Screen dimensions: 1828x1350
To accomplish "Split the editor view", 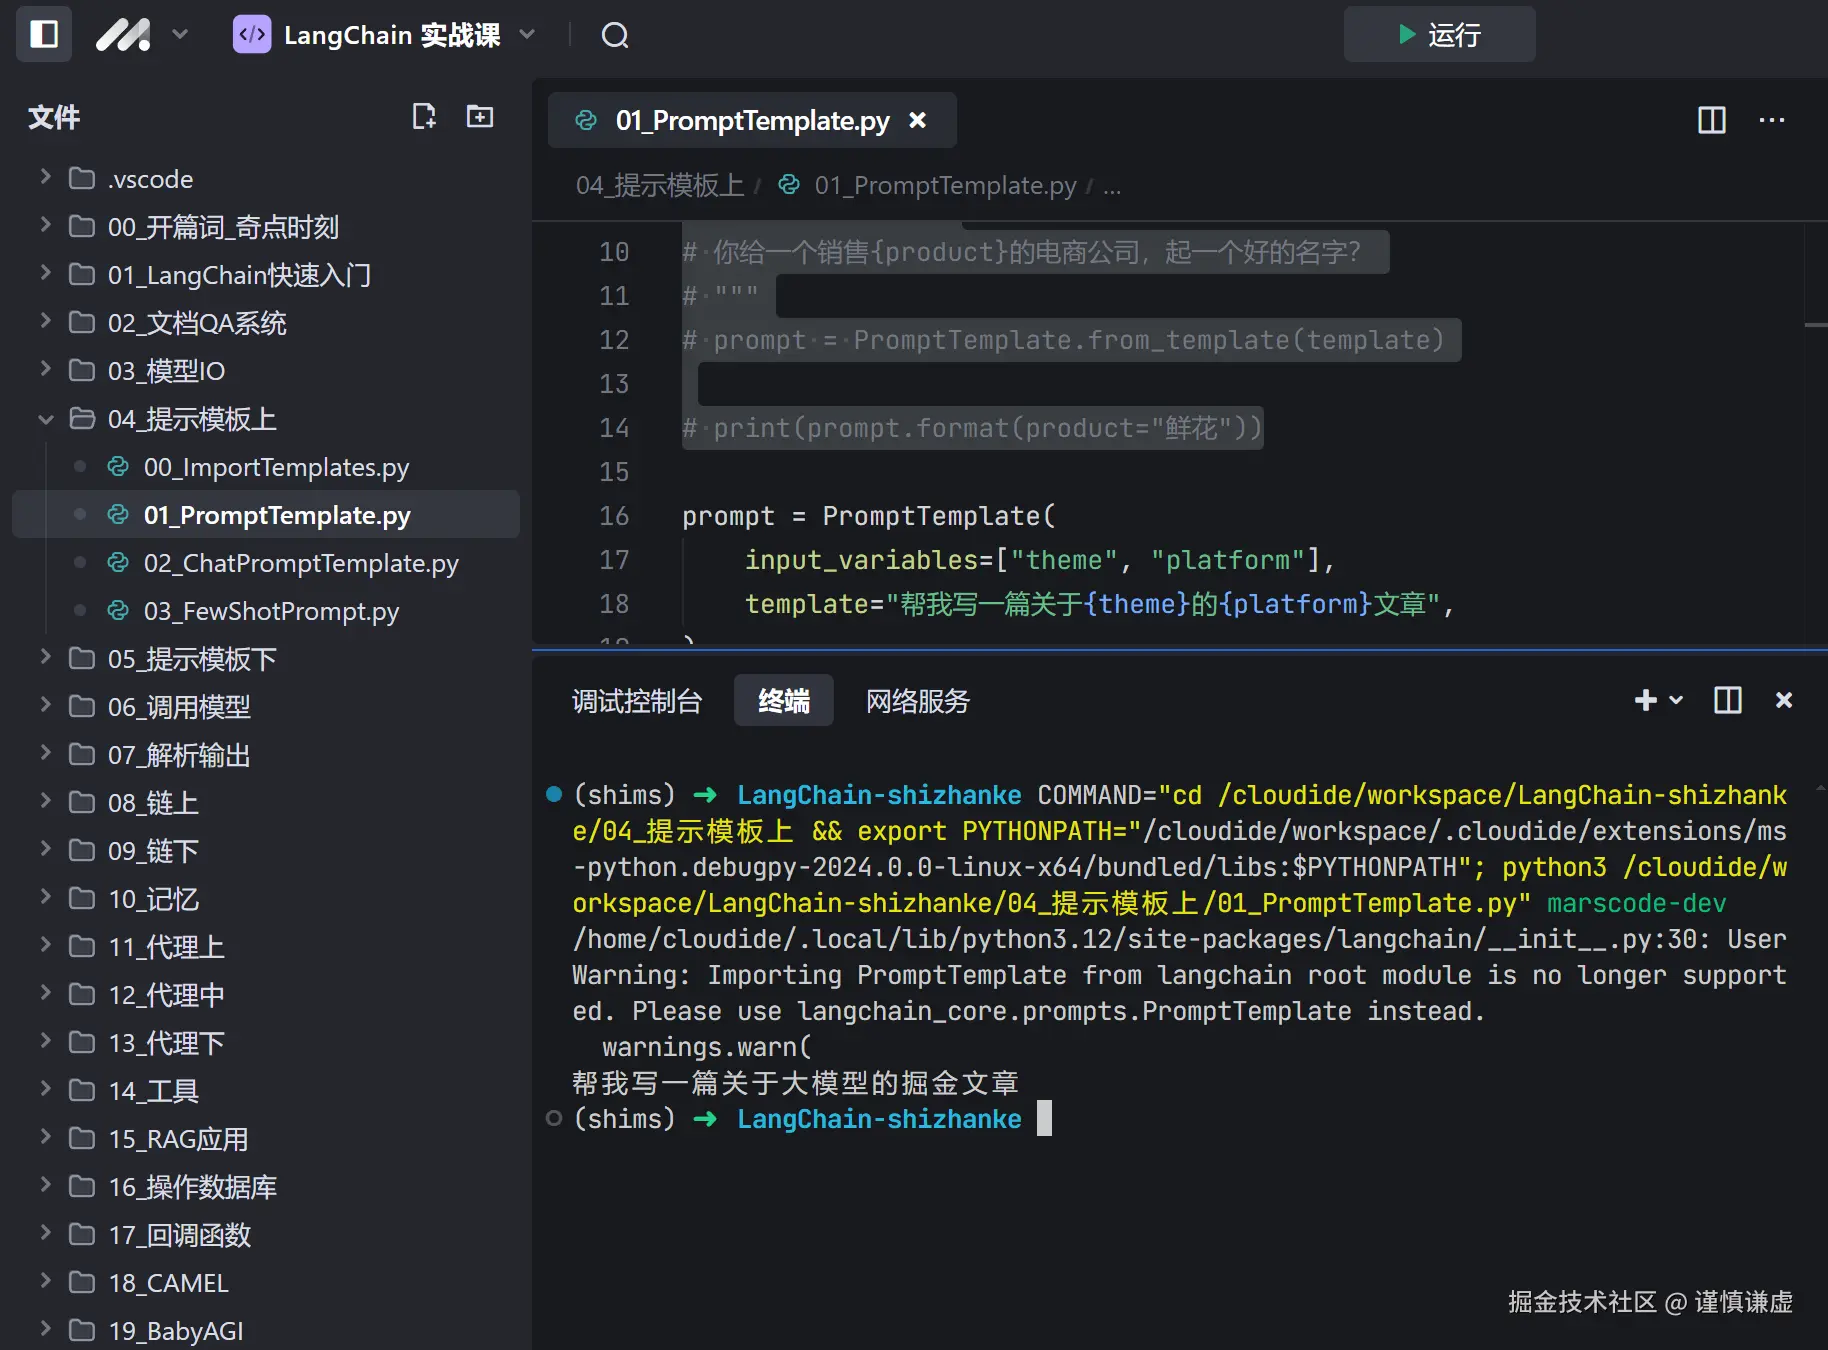I will (x=1712, y=120).
